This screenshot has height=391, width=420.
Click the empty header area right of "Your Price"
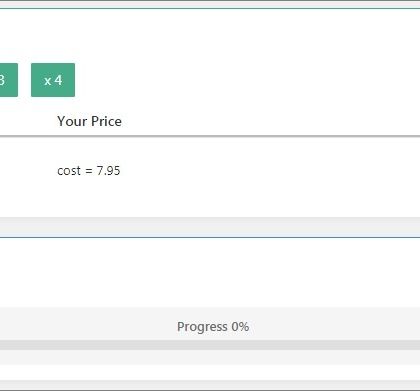tap(270, 121)
